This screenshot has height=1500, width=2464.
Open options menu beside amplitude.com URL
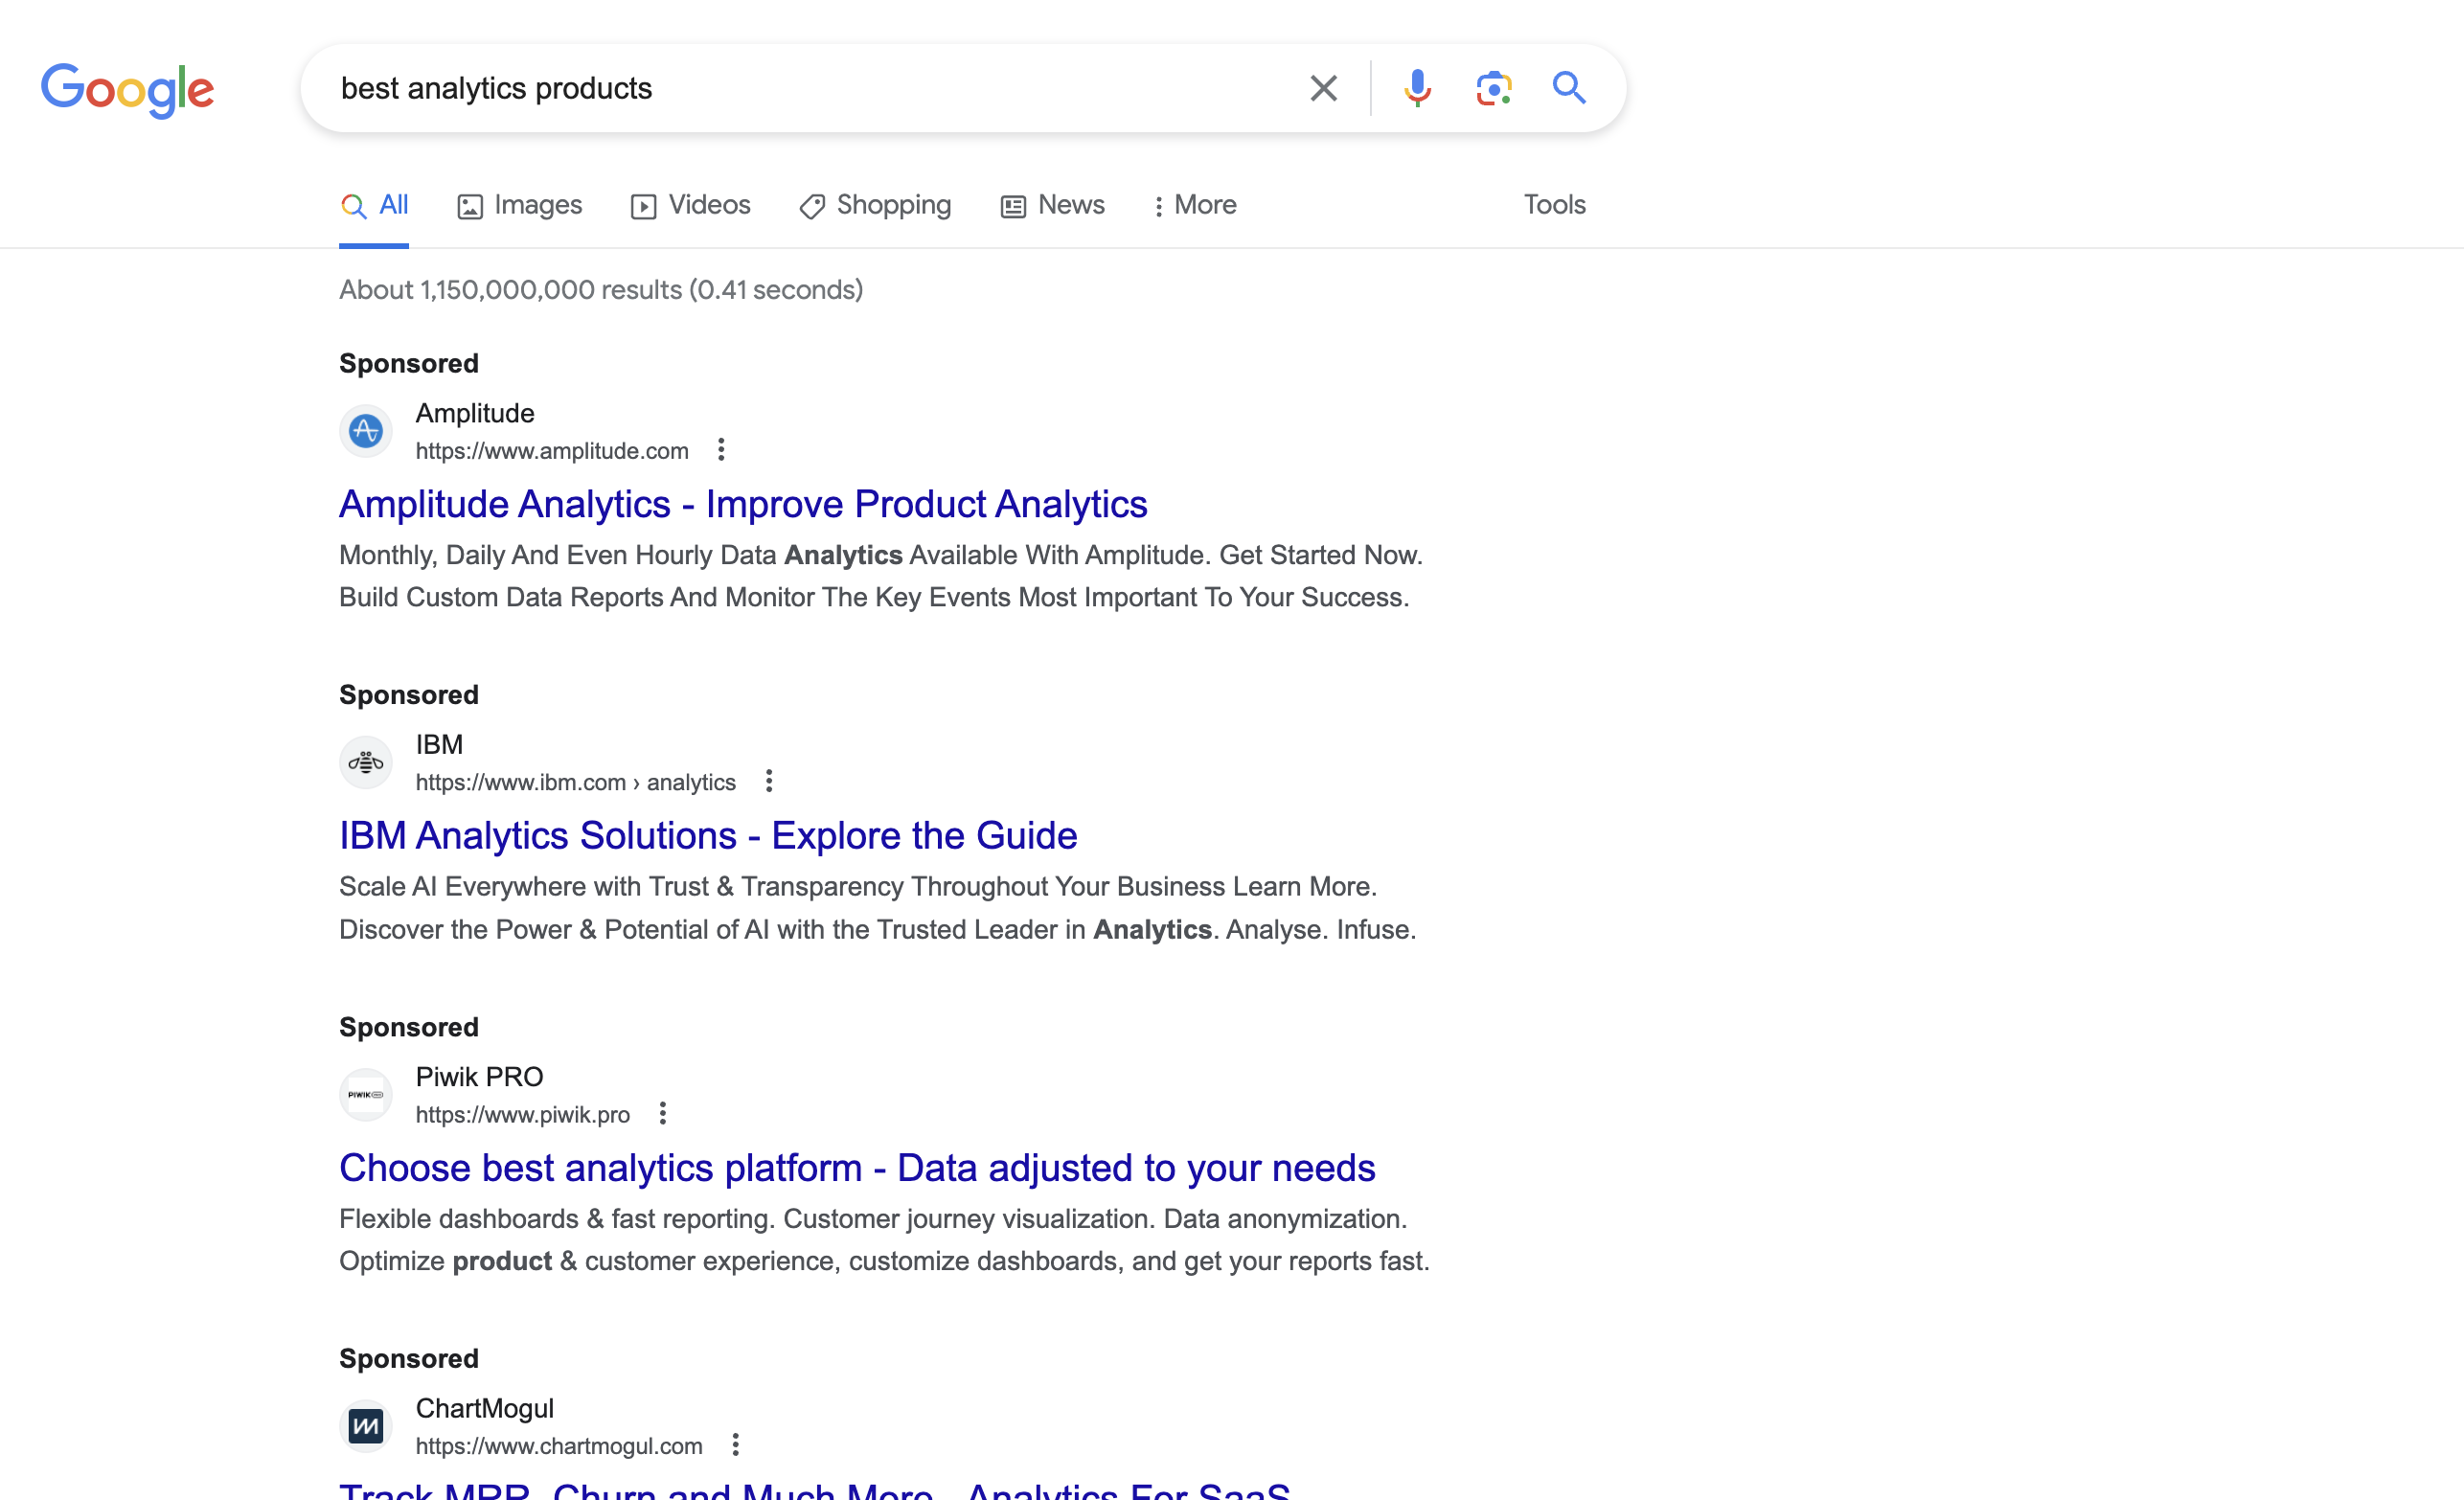tap(721, 450)
